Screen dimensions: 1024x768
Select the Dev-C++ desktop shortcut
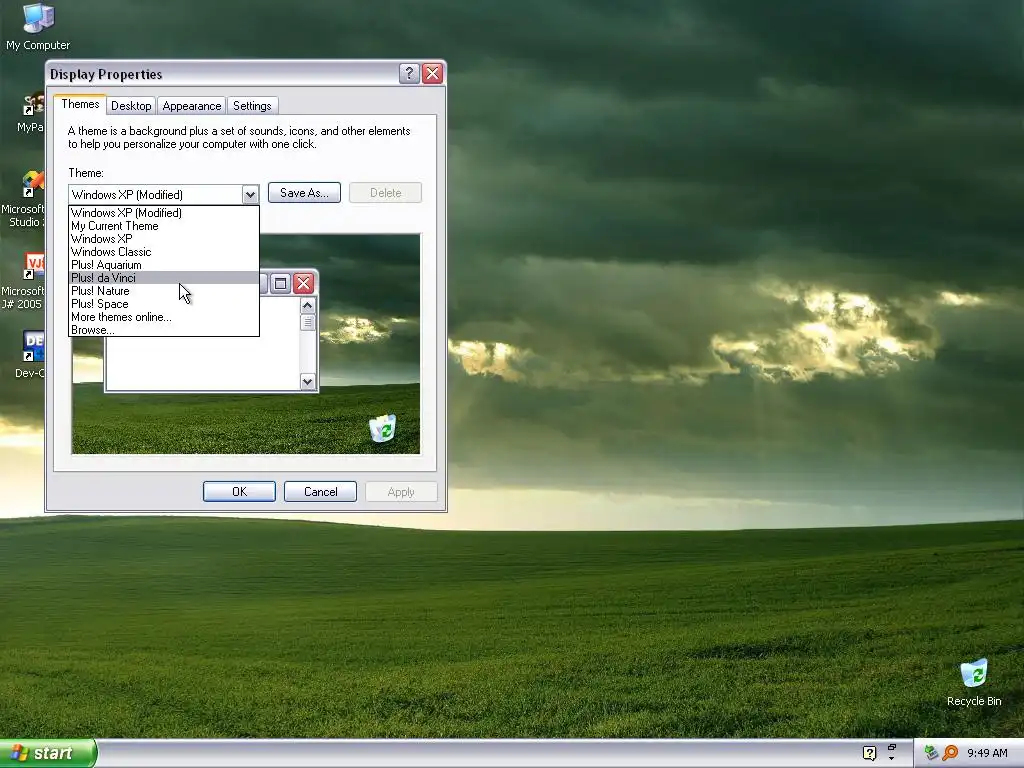tap(29, 354)
